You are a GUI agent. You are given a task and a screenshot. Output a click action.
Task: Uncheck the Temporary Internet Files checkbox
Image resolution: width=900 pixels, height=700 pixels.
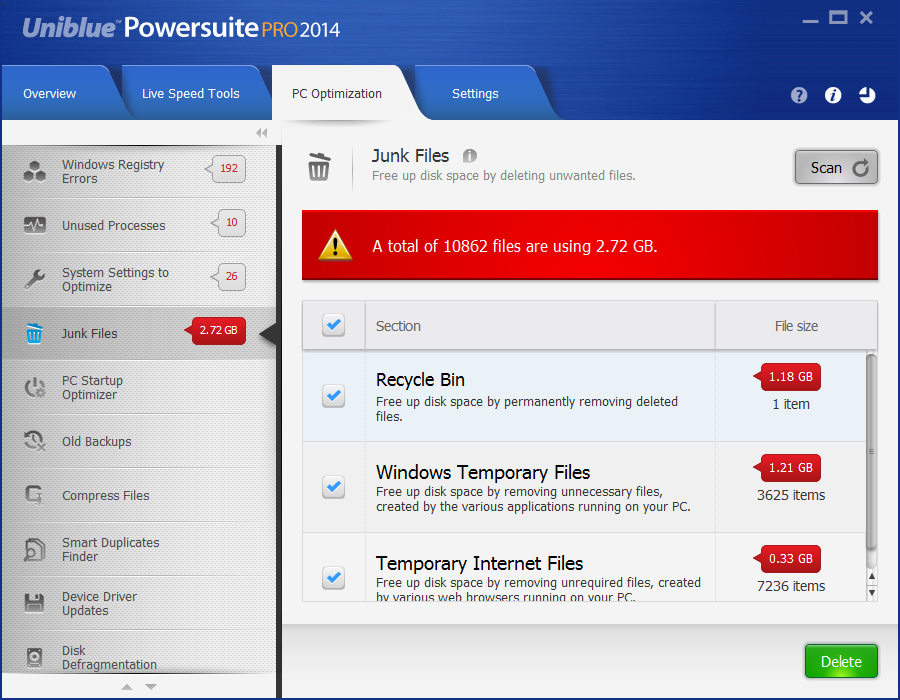(333, 578)
